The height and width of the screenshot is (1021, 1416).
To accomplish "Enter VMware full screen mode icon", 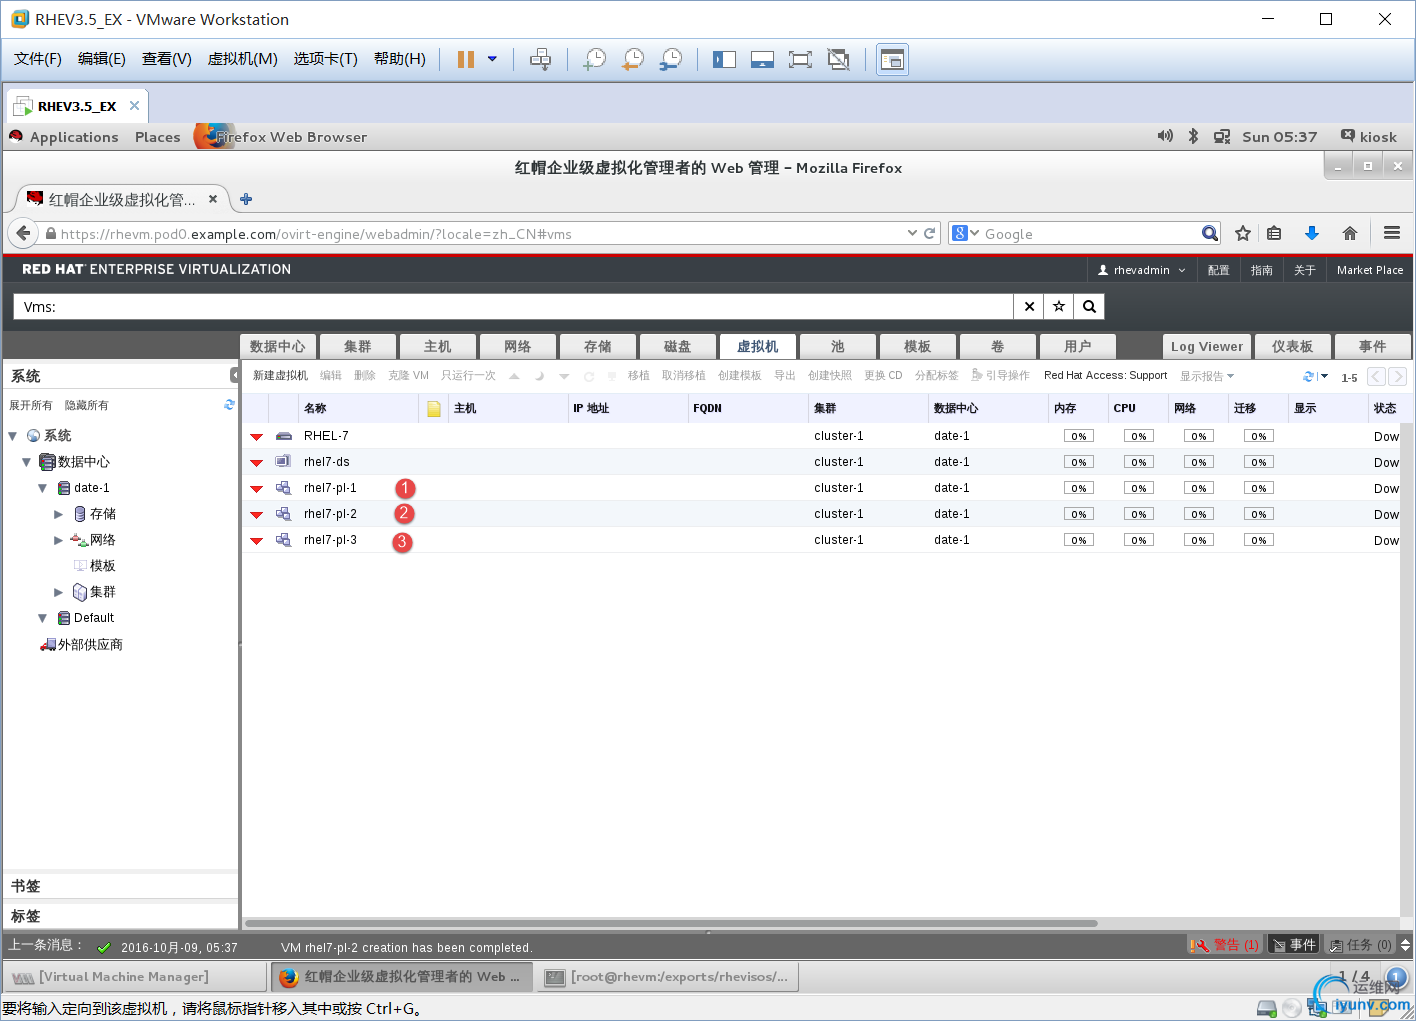I will (800, 59).
